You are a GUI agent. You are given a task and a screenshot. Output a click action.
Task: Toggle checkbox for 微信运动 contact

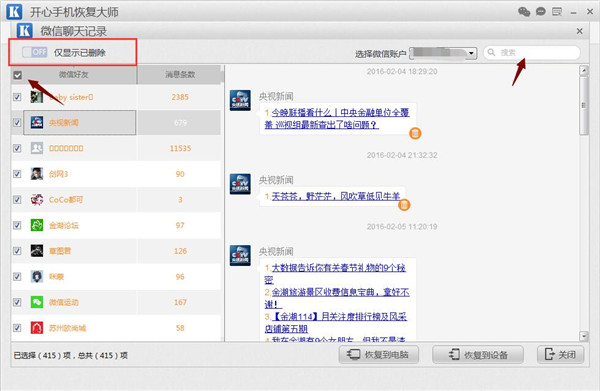[x=17, y=302]
